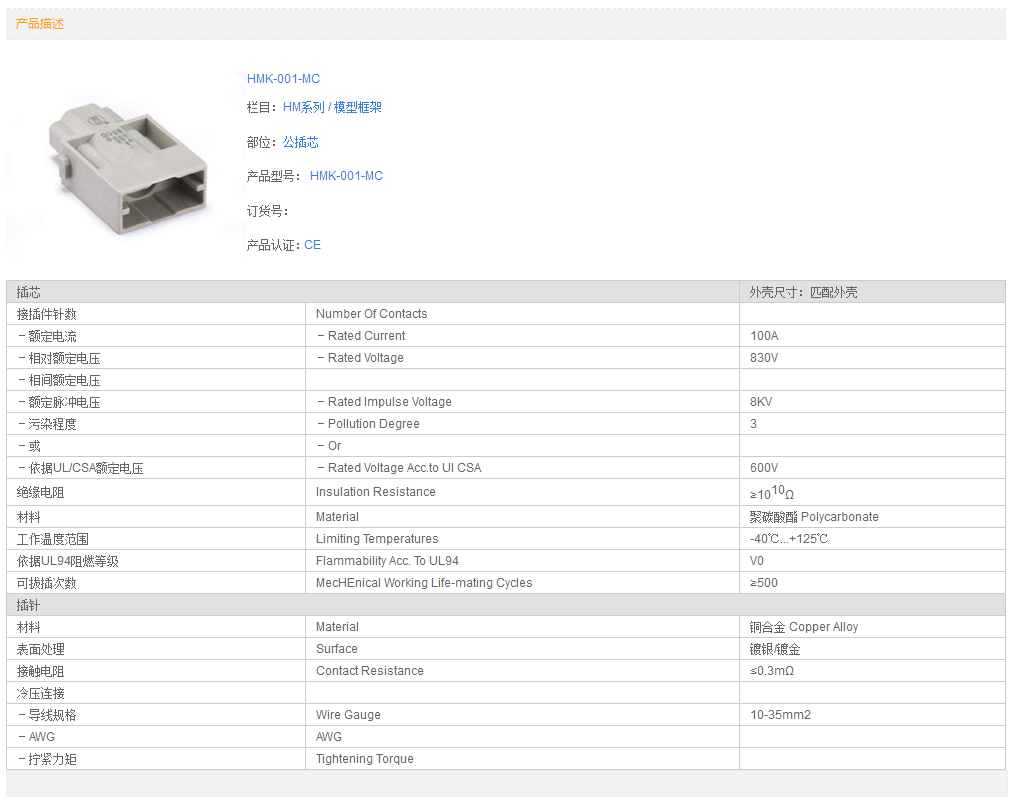Click the 100A rated current value

click(x=764, y=336)
